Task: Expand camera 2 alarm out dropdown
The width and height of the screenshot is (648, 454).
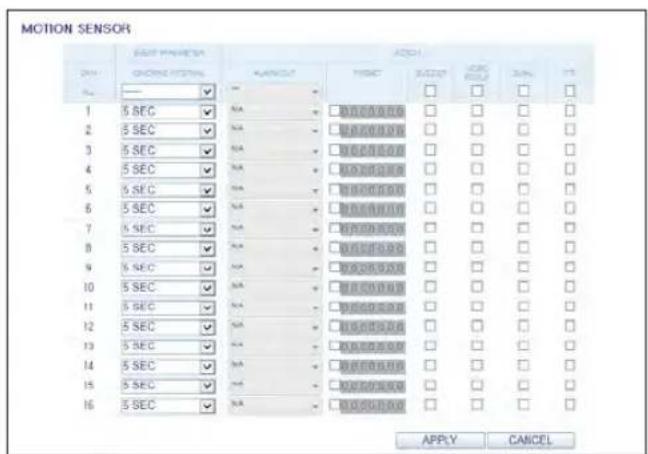Action: 275,131
